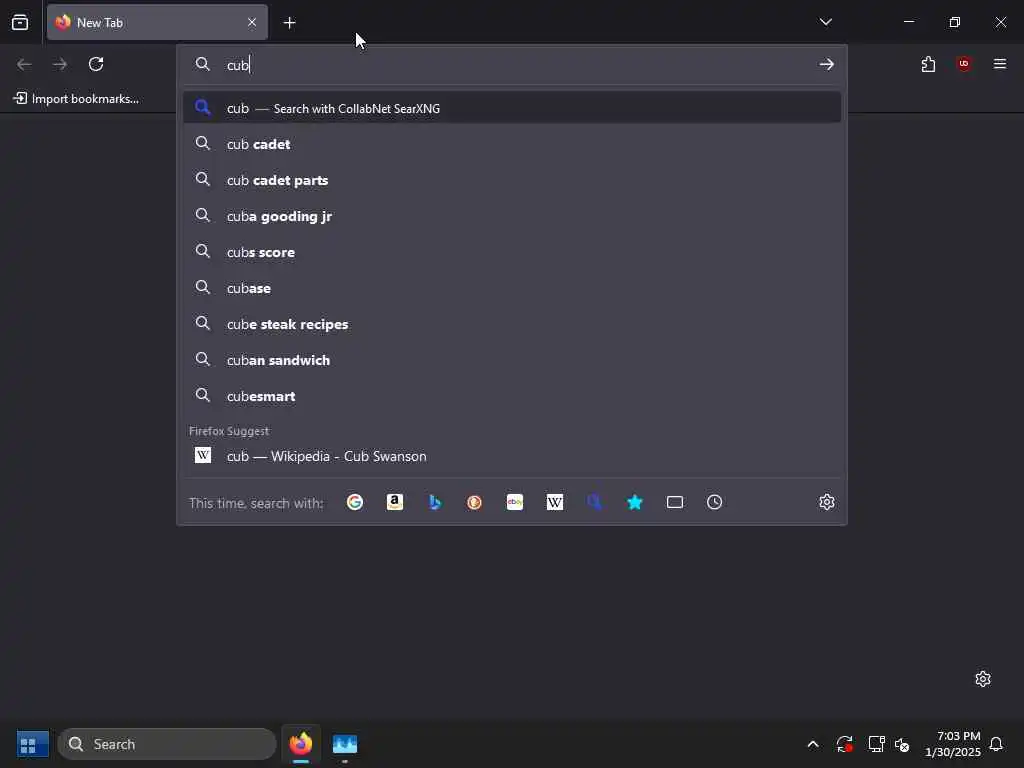Click Import bookmarks button

pyautogui.click(x=76, y=99)
